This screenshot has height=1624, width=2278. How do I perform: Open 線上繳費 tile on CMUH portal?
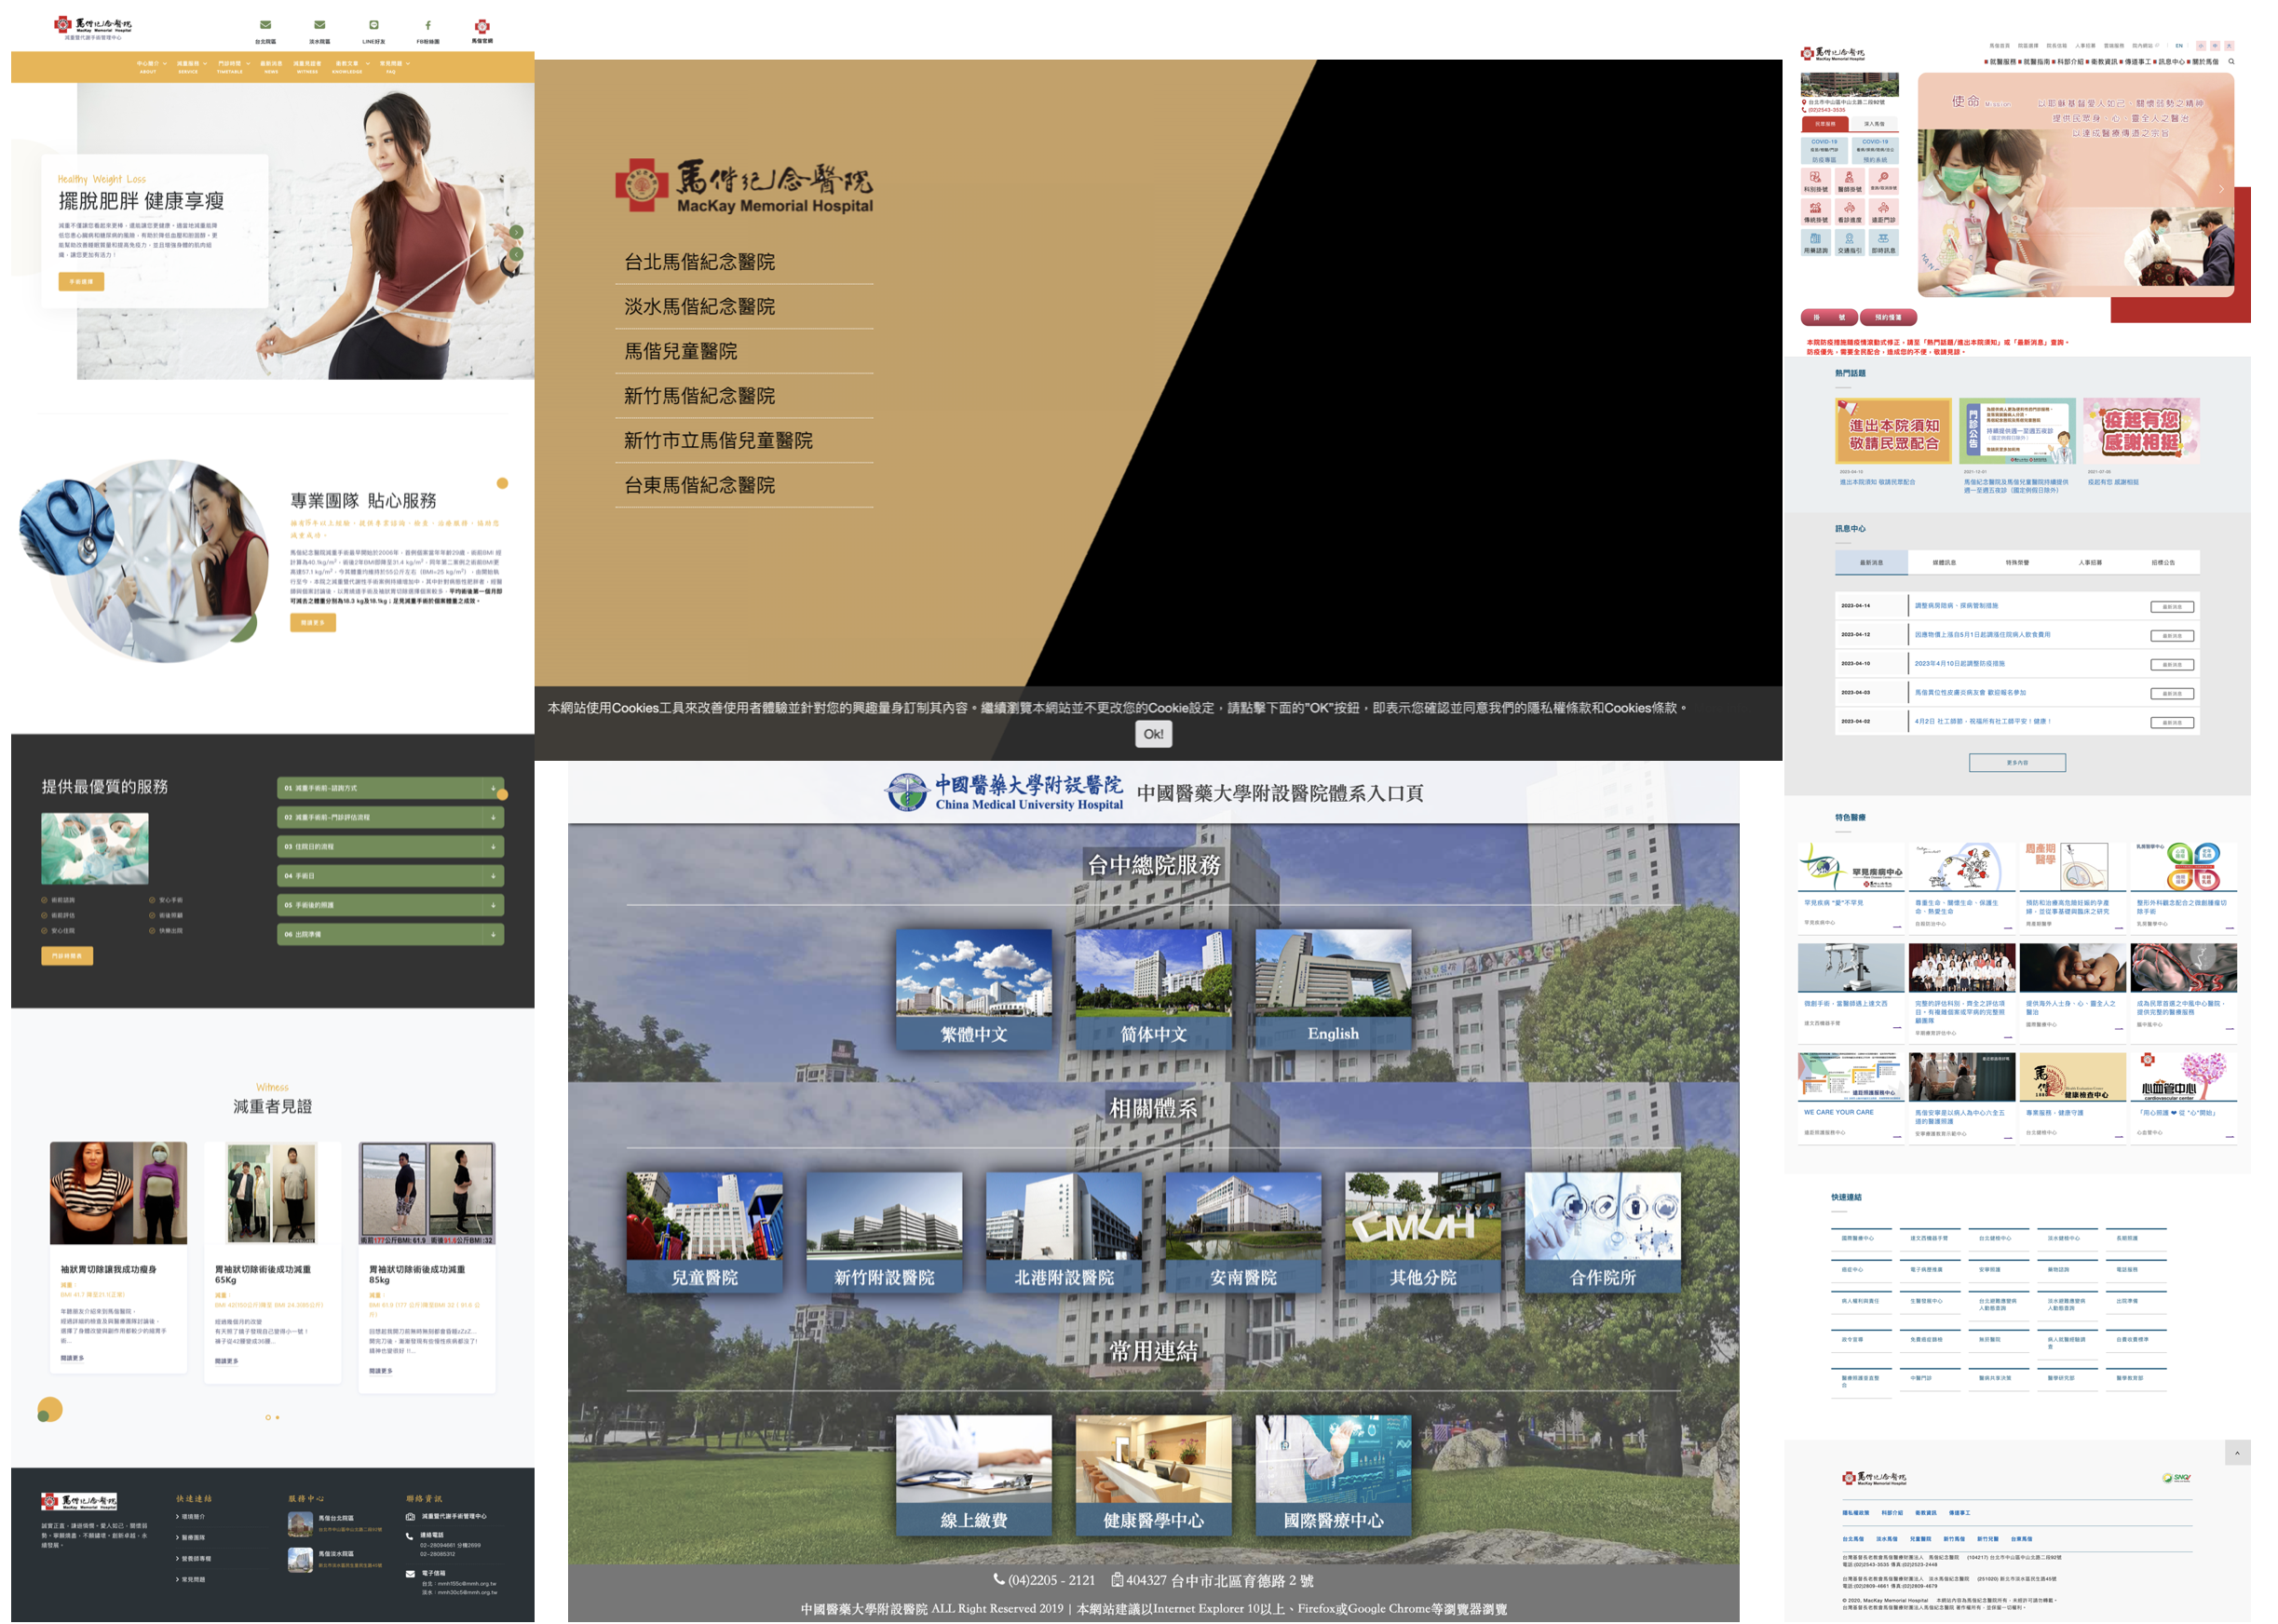[974, 1475]
